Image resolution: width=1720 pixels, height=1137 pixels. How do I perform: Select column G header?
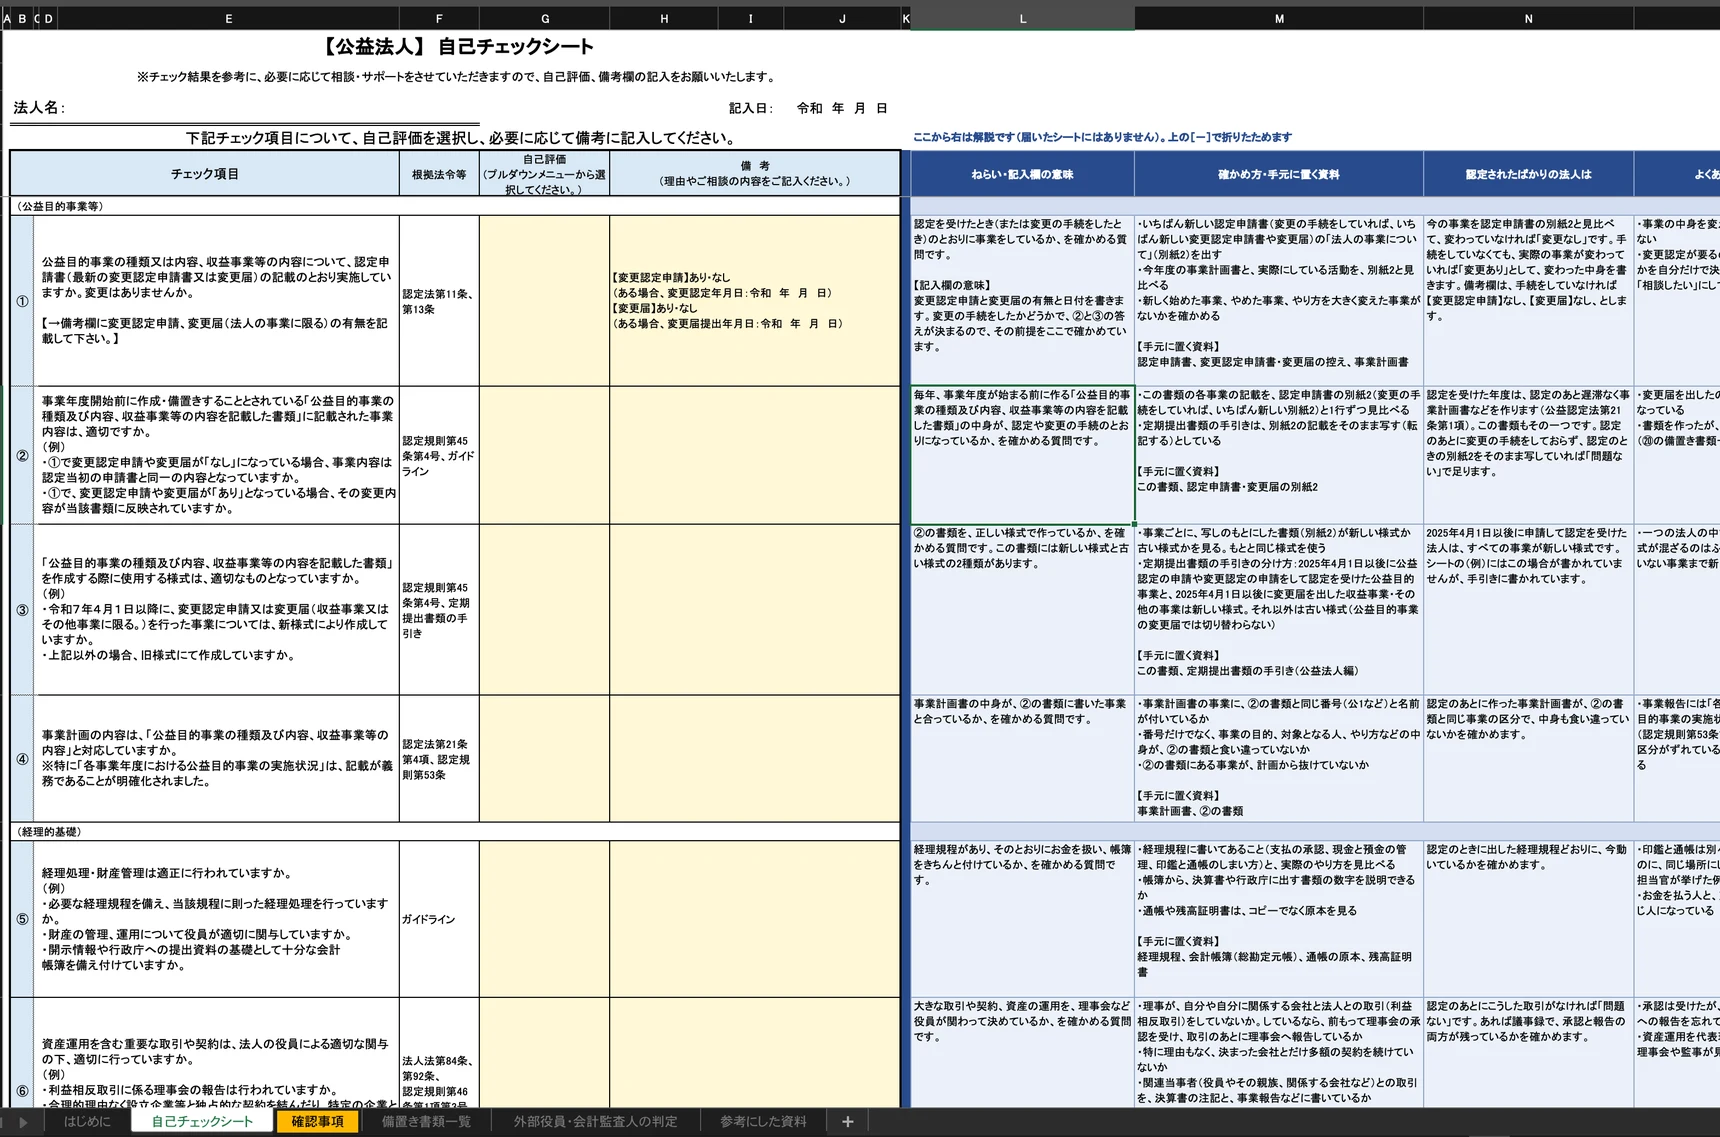tap(545, 19)
